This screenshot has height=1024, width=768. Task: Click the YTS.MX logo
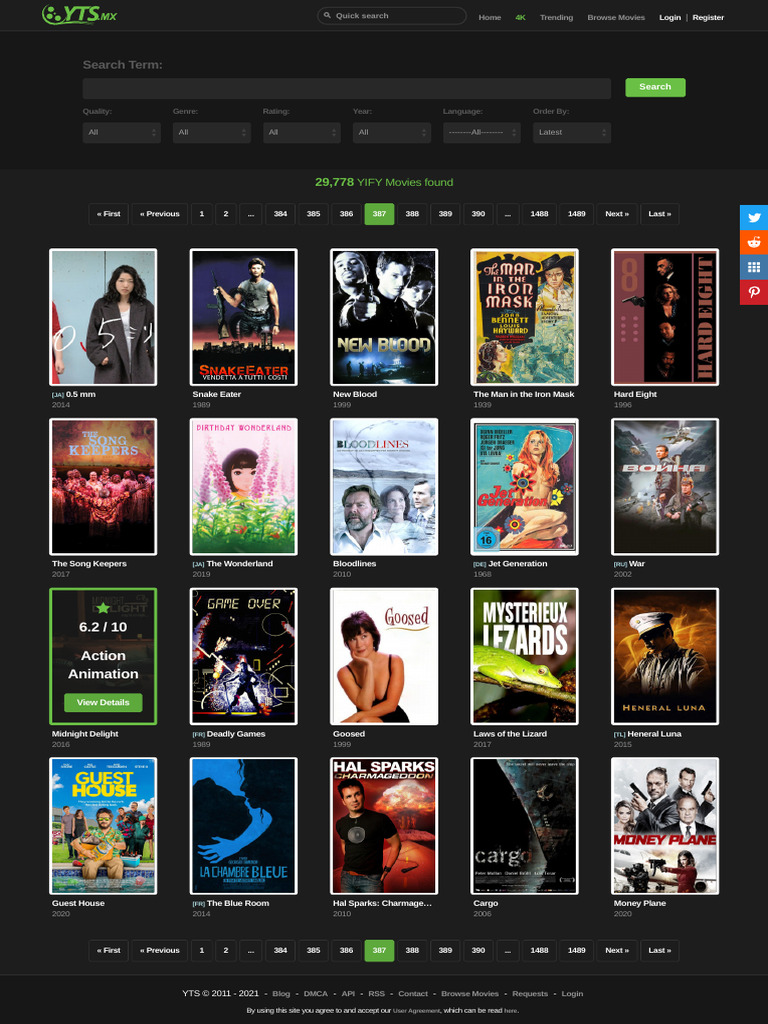tap(79, 14)
